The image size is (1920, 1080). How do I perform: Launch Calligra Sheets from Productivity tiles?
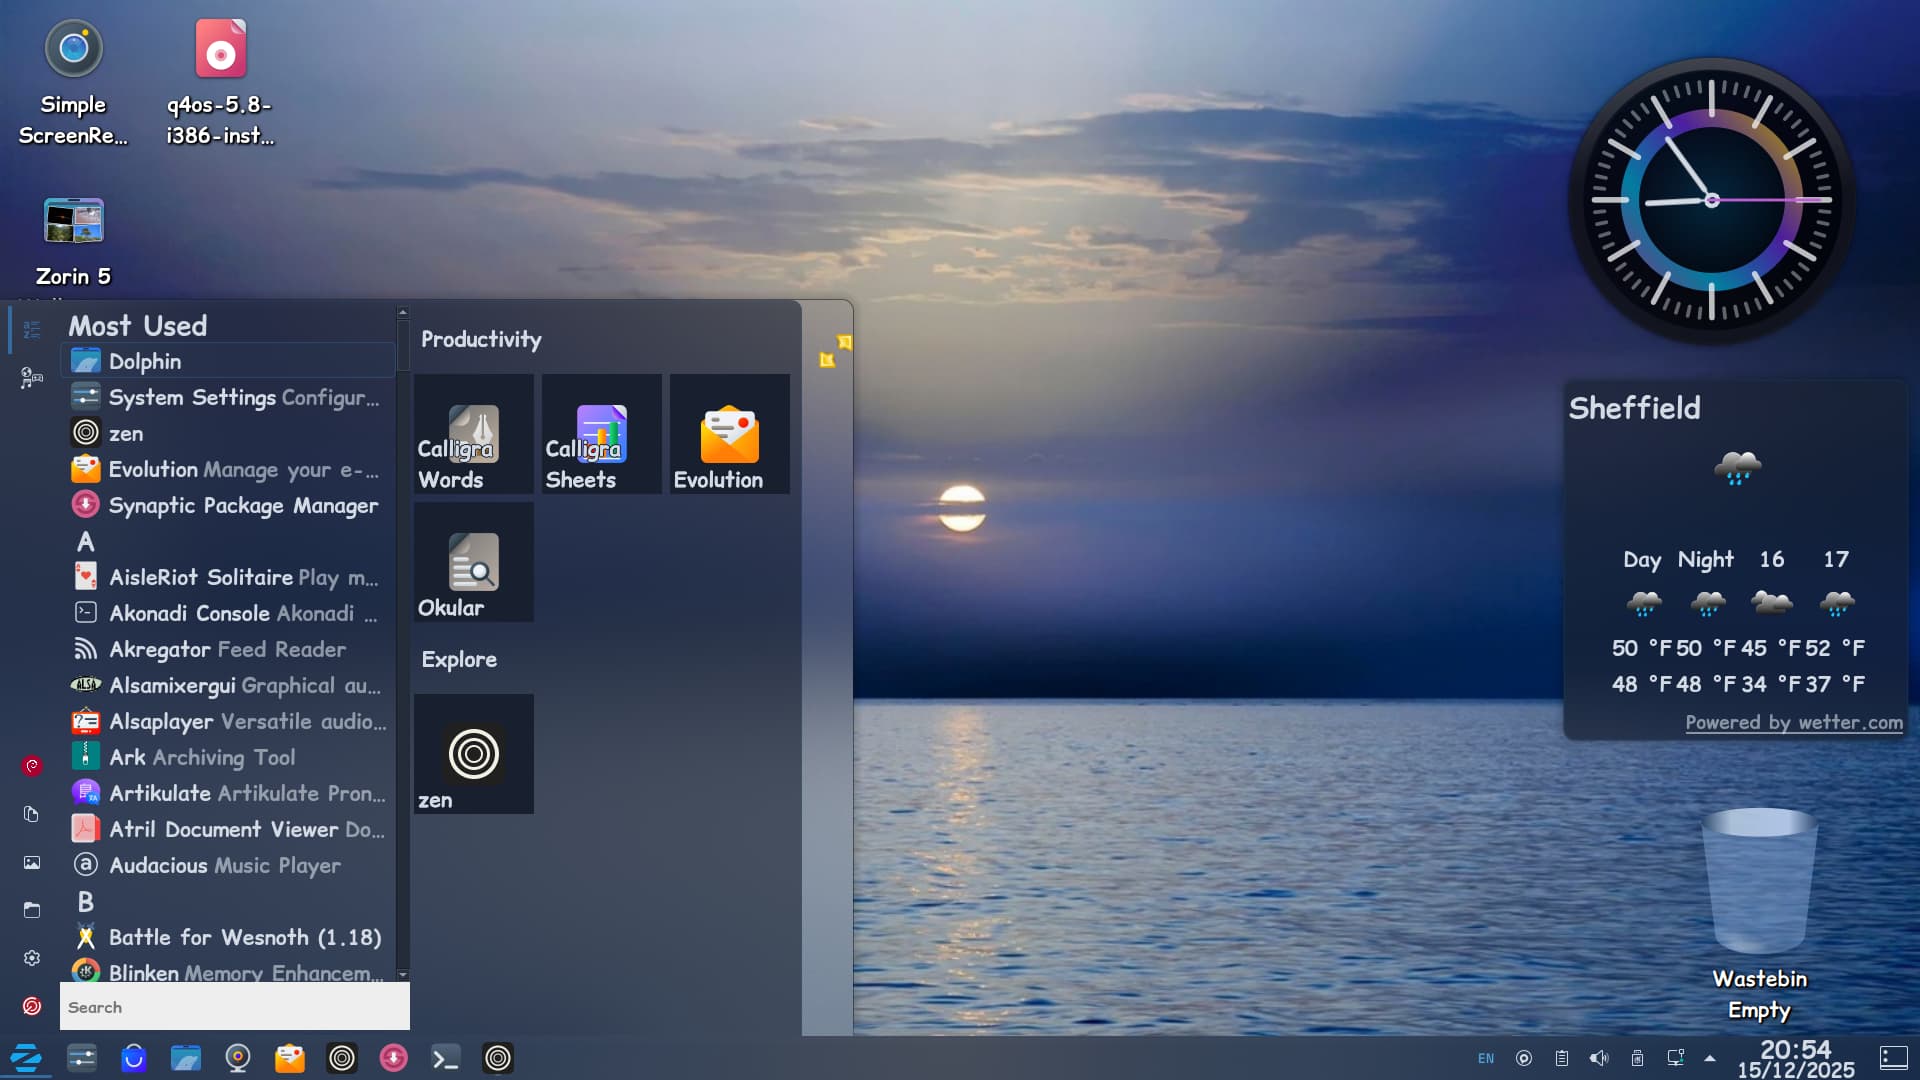click(x=601, y=435)
